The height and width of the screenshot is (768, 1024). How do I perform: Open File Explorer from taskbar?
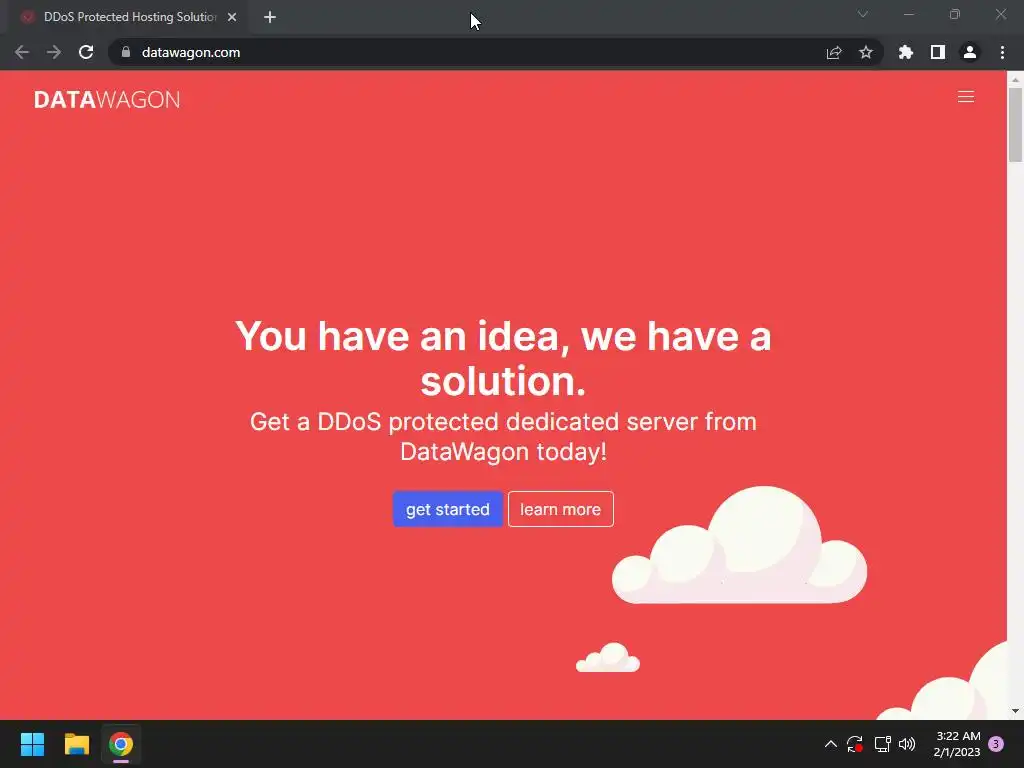coord(76,744)
